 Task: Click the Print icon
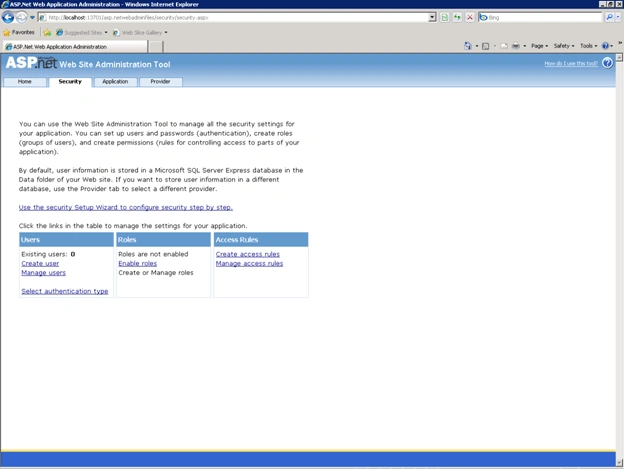(516, 46)
